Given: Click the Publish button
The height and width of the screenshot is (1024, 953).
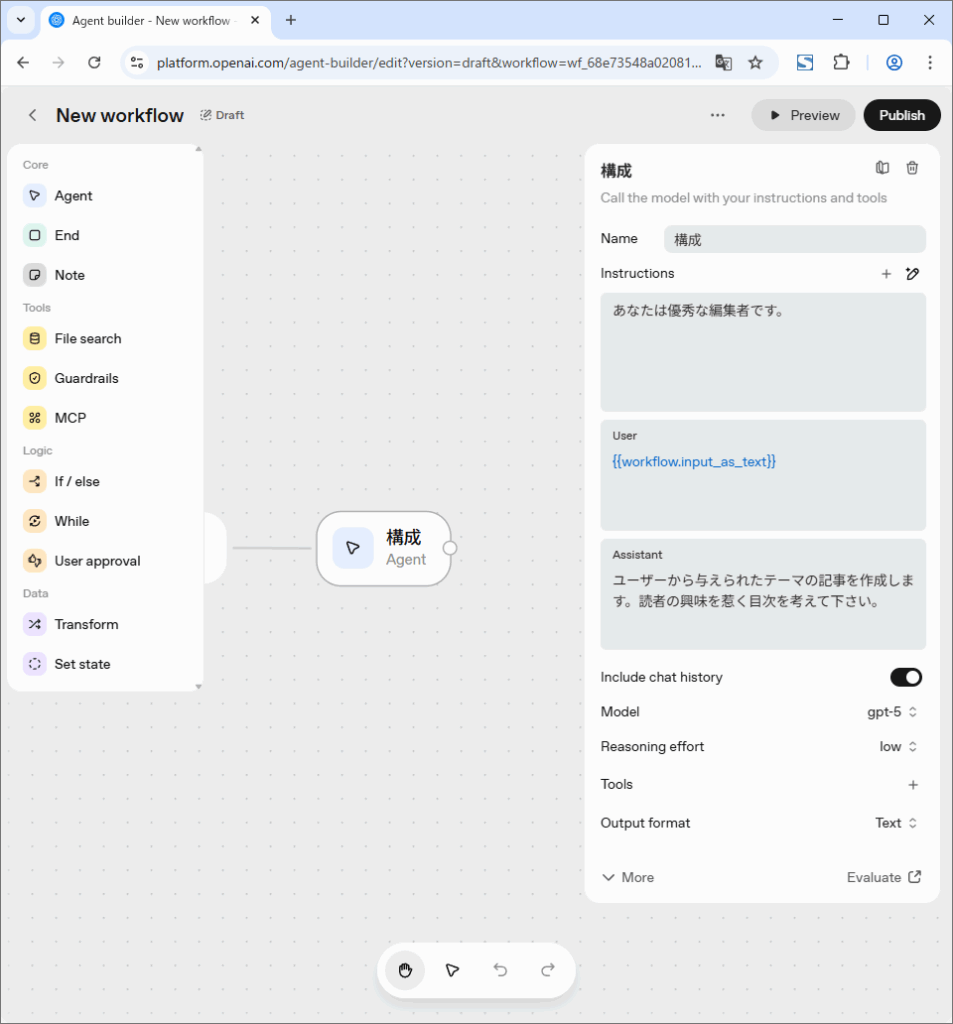Looking at the screenshot, I should (x=901, y=115).
